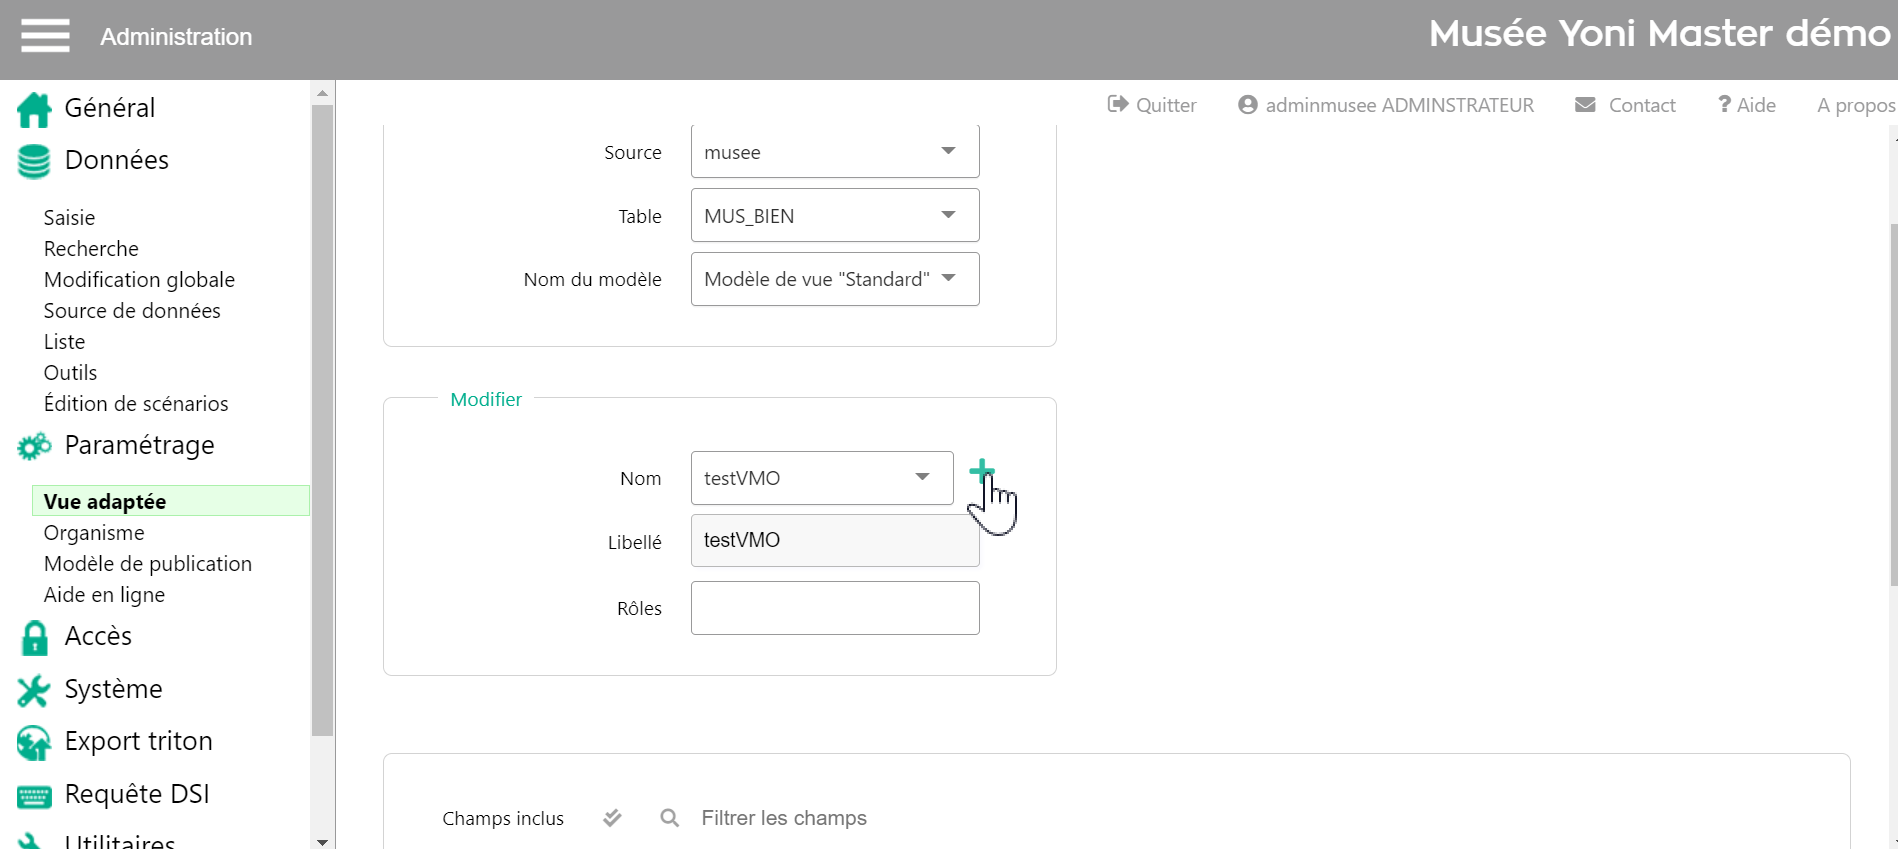
Task: Go to Recherche in sidebar
Action: click(91, 248)
